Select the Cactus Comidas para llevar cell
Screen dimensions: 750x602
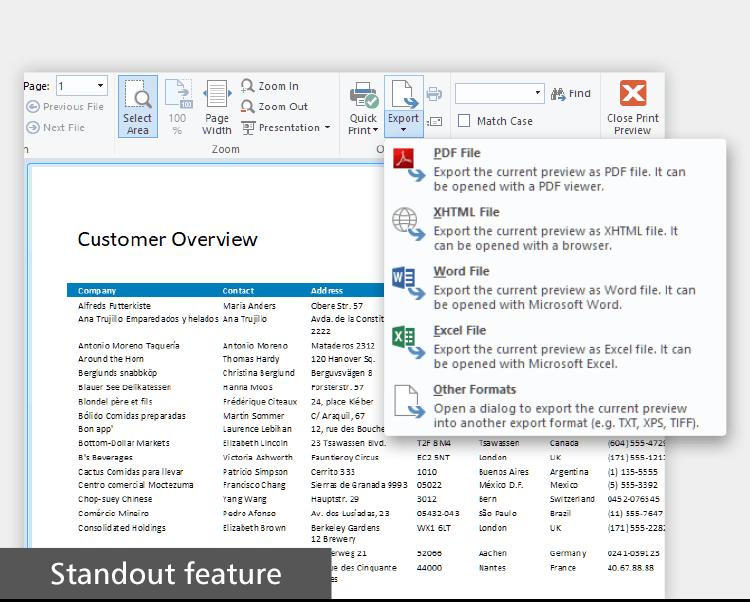pyautogui.click(x=131, y=472)
